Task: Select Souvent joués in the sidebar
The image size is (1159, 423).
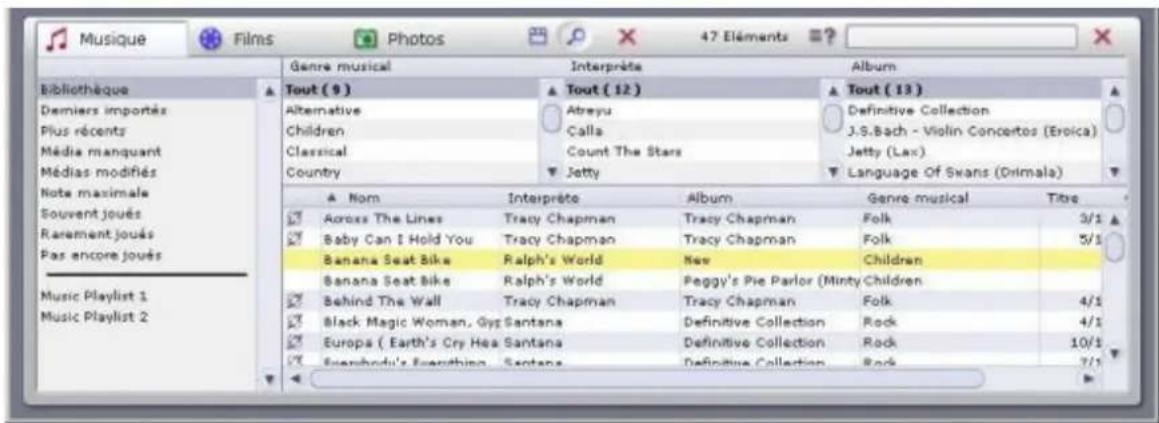Action: [148, 214]
